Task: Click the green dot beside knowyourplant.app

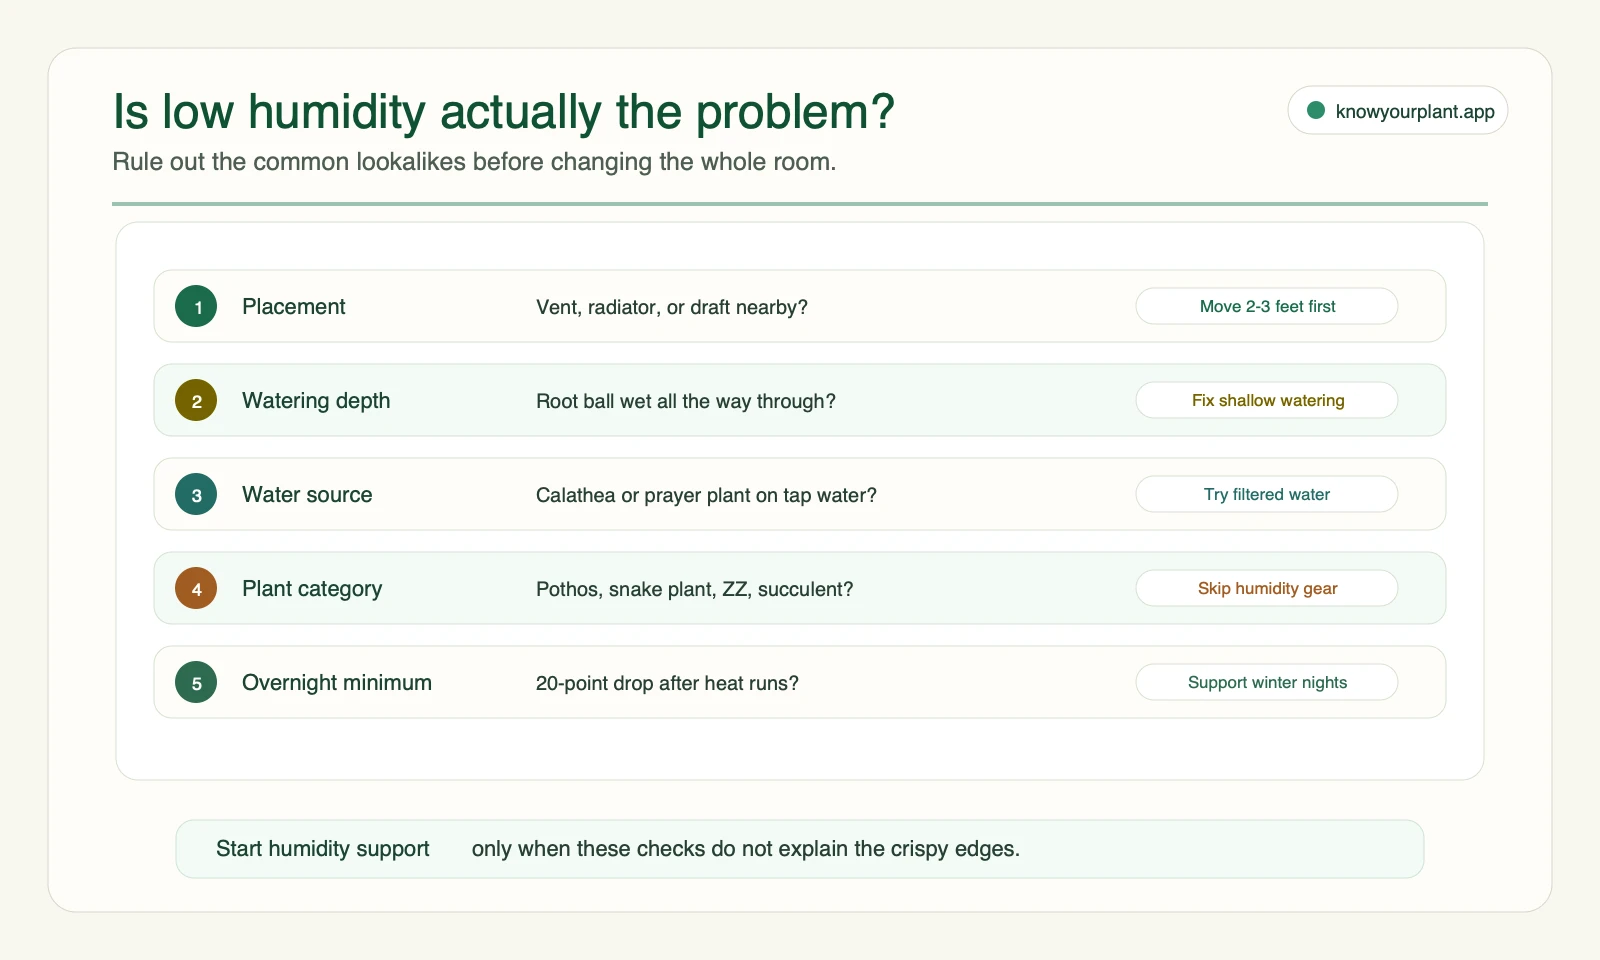Action: [1316, 110]
